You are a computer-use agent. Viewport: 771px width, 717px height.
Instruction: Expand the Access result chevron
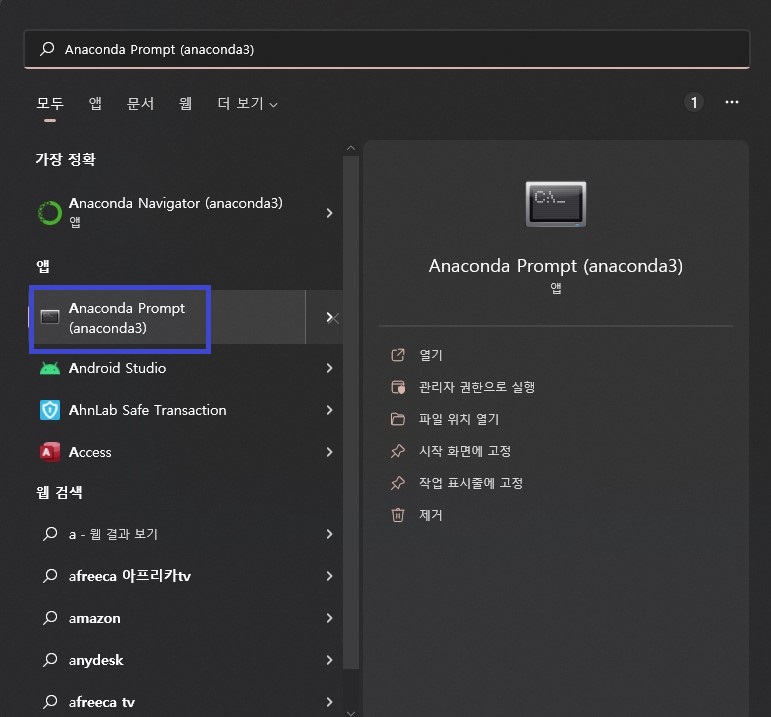pyautogui.click(x=329, y=452)
